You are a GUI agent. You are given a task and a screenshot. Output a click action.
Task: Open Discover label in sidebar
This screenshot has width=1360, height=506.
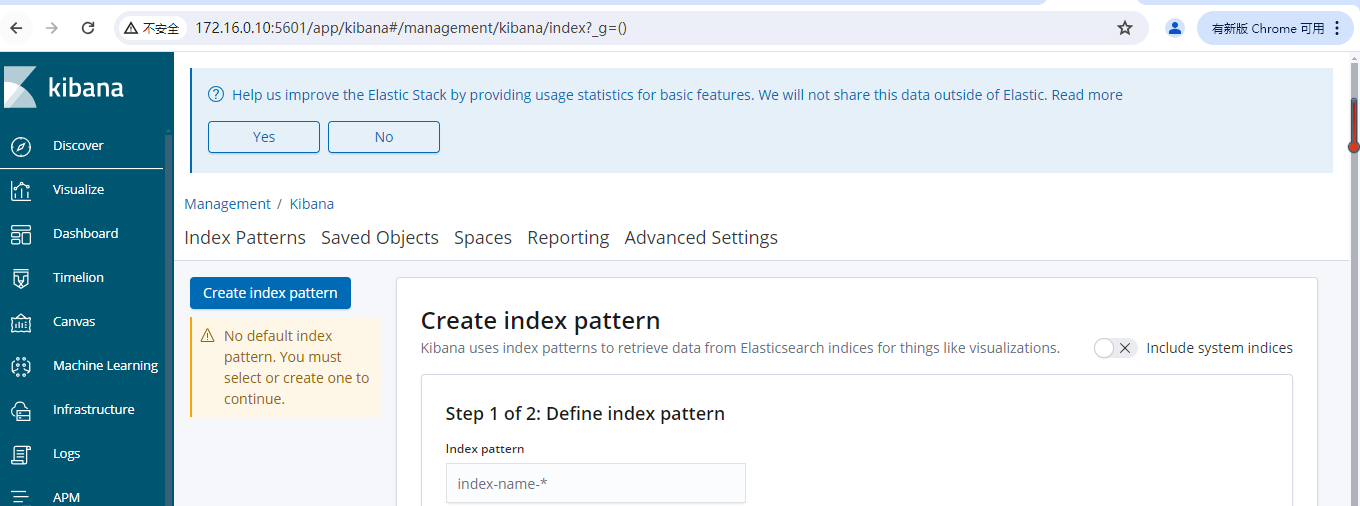[78, 146]
